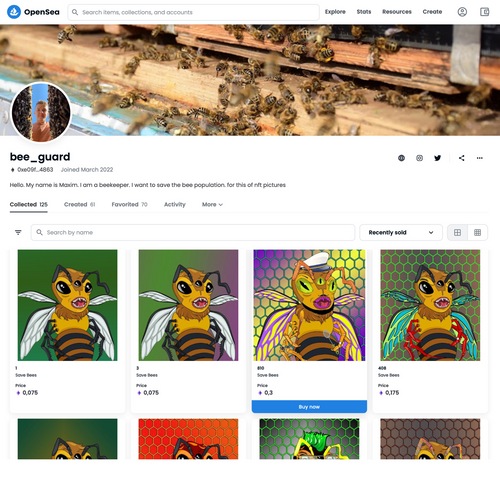Open the account profile icon

click(x=462, y=12)
